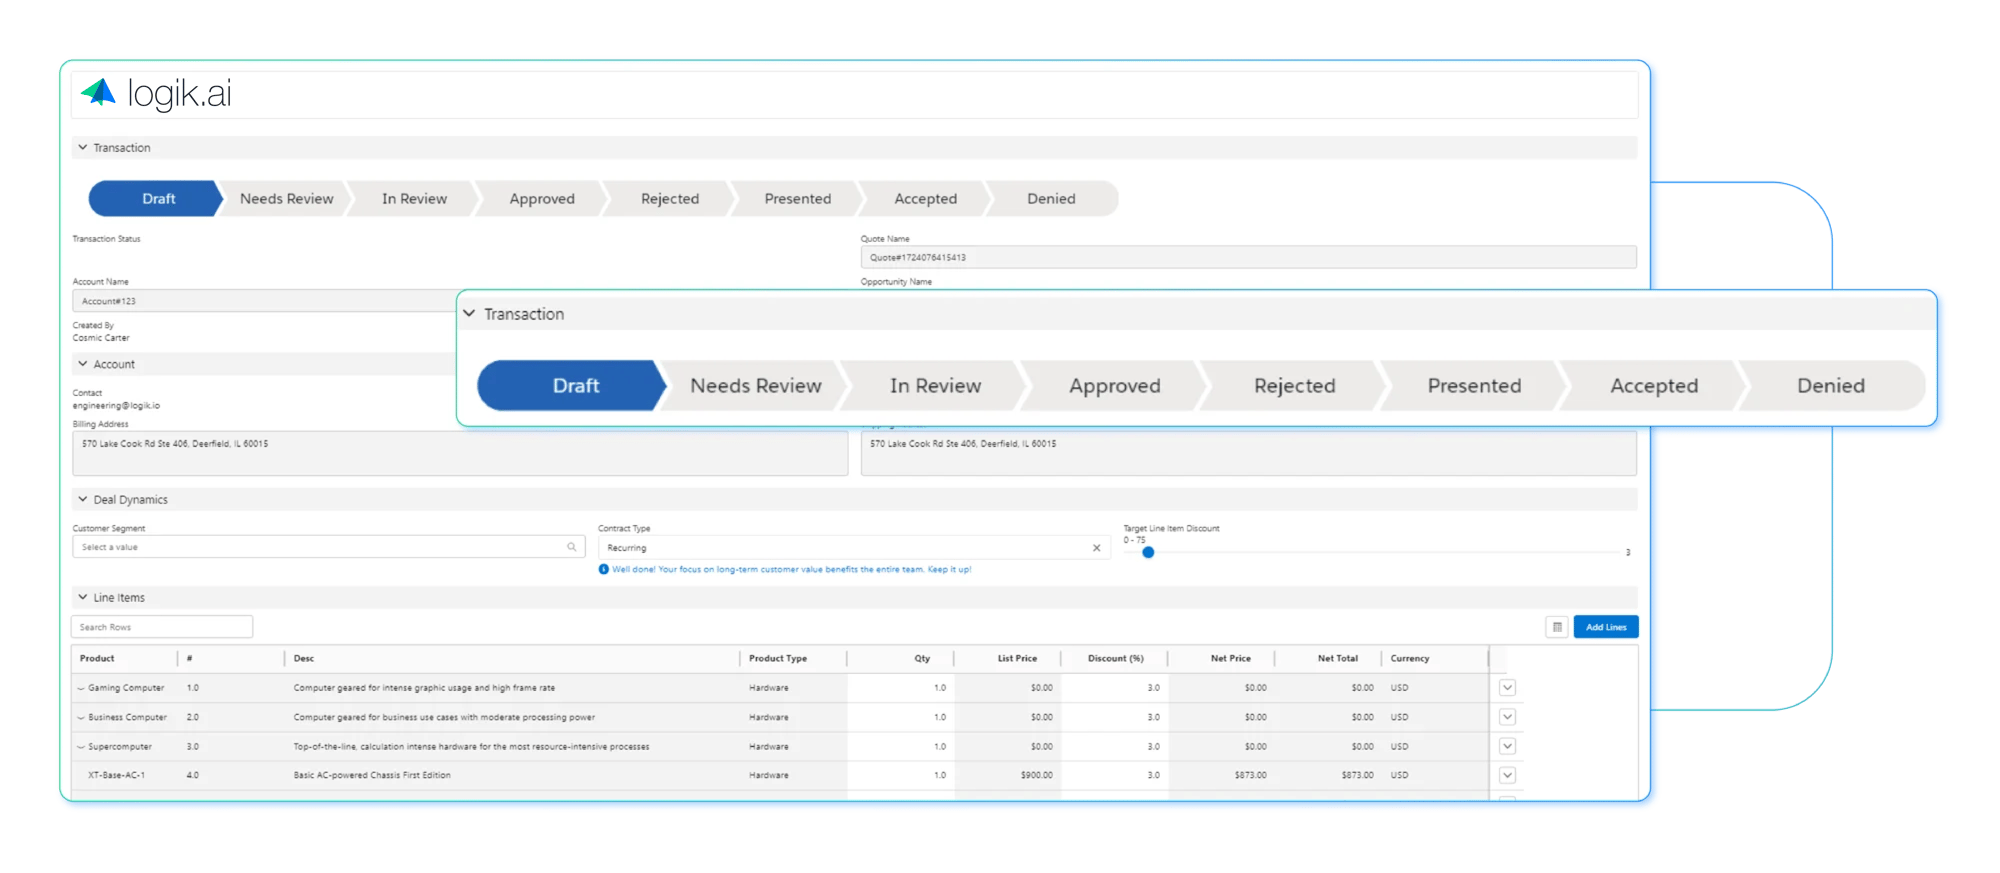The height and width of the screenshot is (873, 2000).
Task: Open the Contract Type field showing Recurring
Action: click(853, 548)
